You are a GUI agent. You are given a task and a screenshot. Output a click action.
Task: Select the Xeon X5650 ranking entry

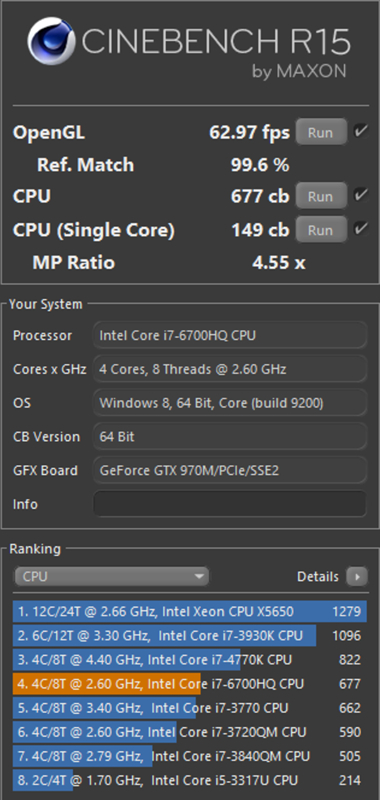point(190,611)
